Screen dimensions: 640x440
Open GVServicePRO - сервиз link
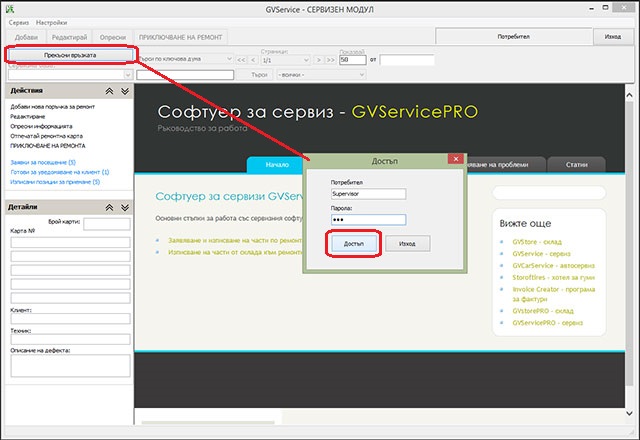pyautogui.click(x=547, y=323)
